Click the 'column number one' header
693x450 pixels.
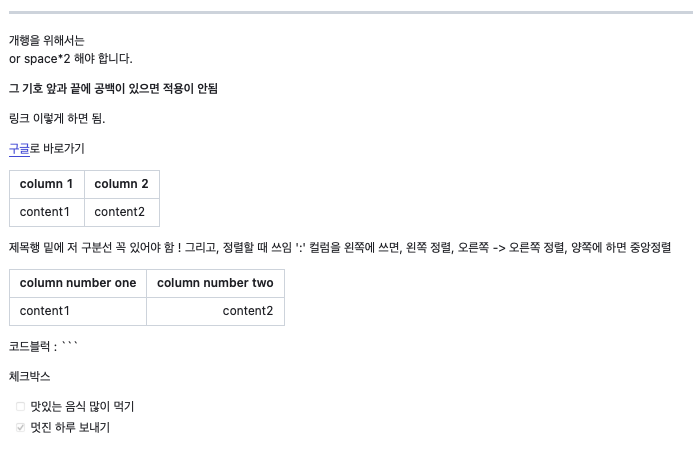tap(78, 283)
